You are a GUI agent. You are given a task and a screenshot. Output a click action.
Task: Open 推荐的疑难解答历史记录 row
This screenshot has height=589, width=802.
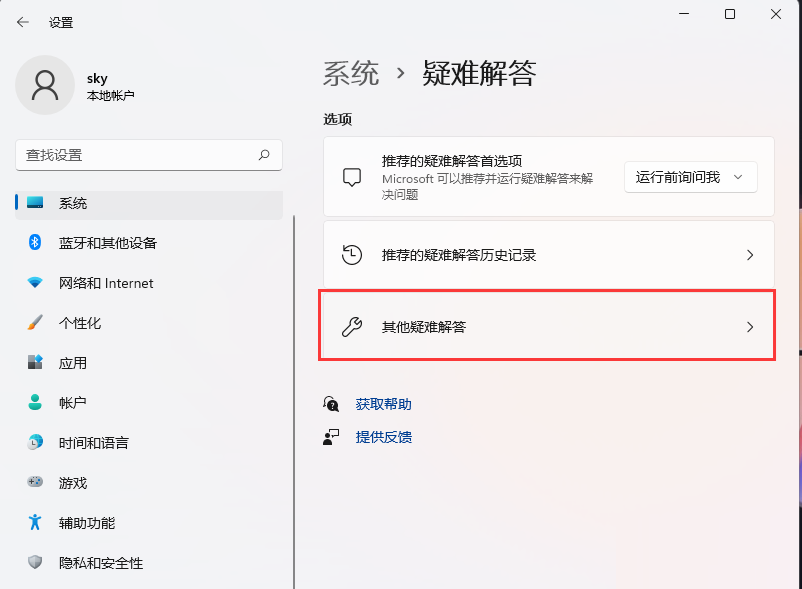(x=548, y=254)
